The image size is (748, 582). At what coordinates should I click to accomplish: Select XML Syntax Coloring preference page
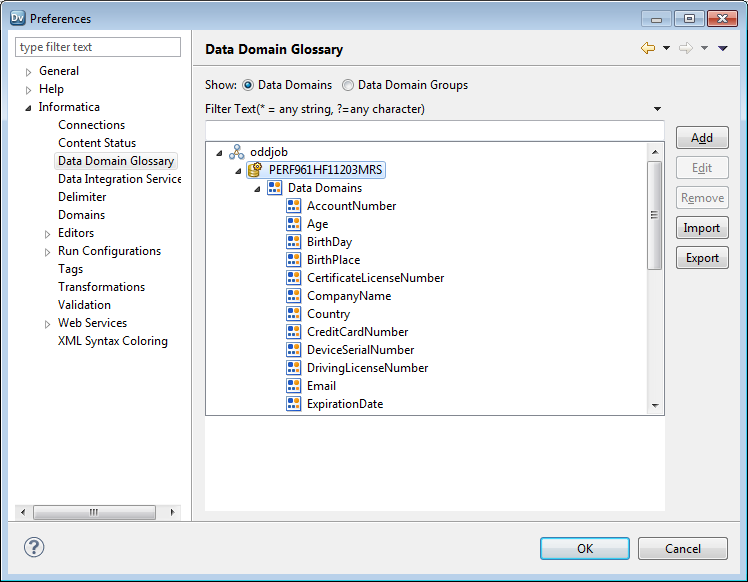(x=112, y=341)
